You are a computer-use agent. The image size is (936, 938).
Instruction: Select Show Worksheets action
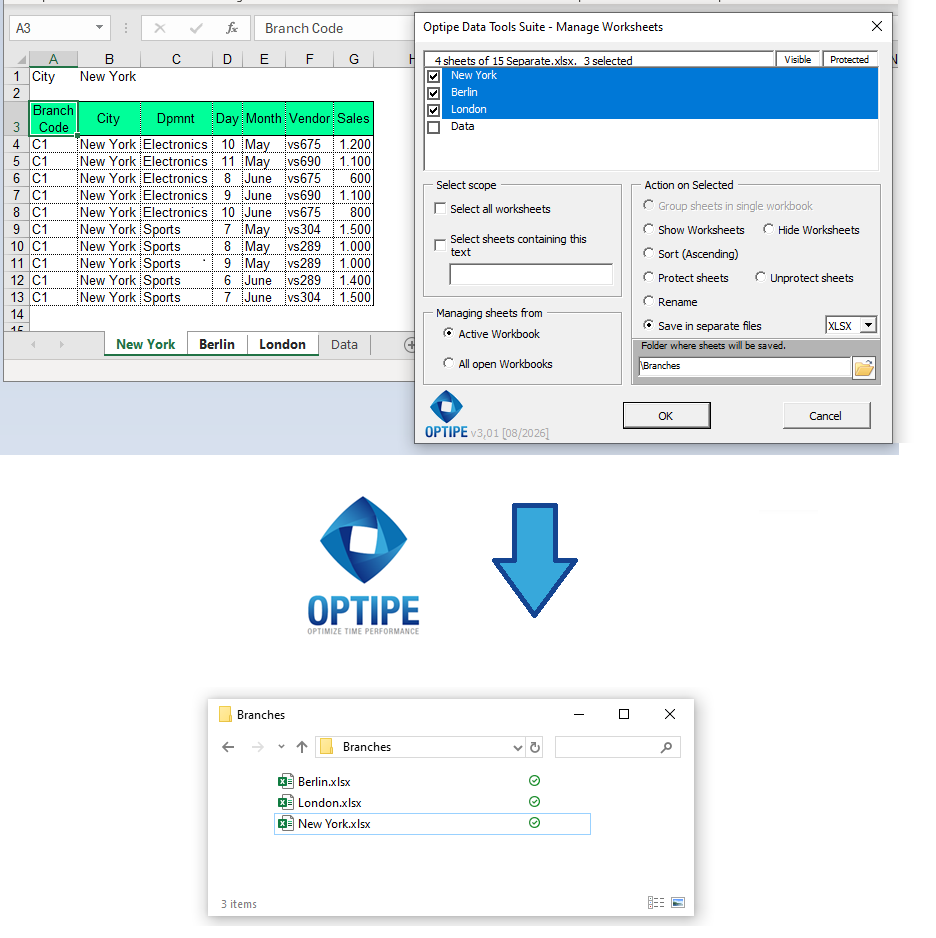(648, 229)
